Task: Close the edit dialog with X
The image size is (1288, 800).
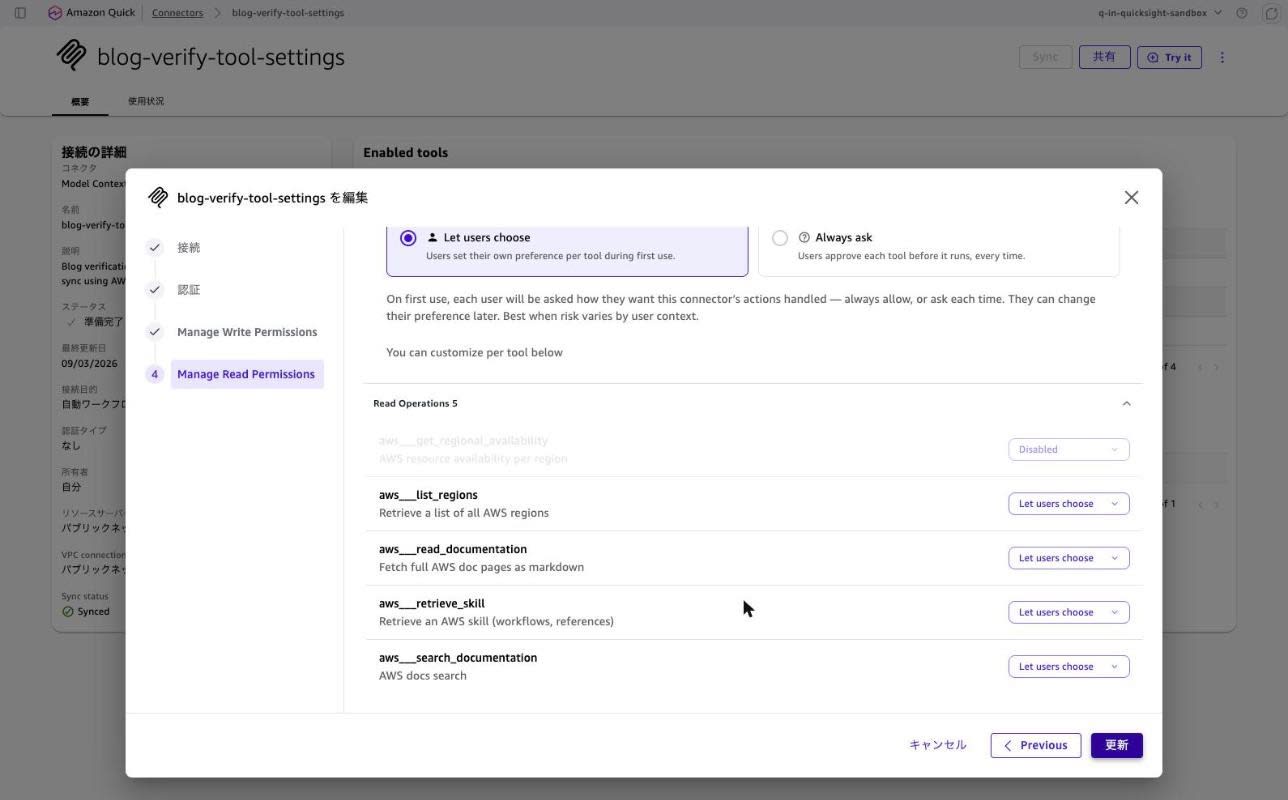Action: (x=1131, y=197)
